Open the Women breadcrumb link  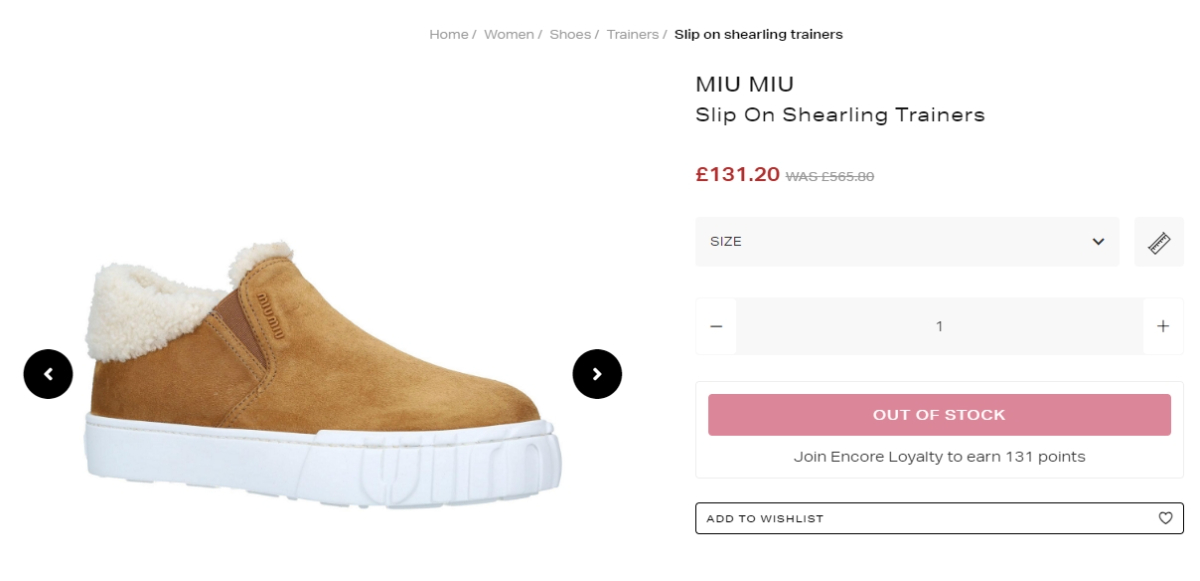coord(509,35)
